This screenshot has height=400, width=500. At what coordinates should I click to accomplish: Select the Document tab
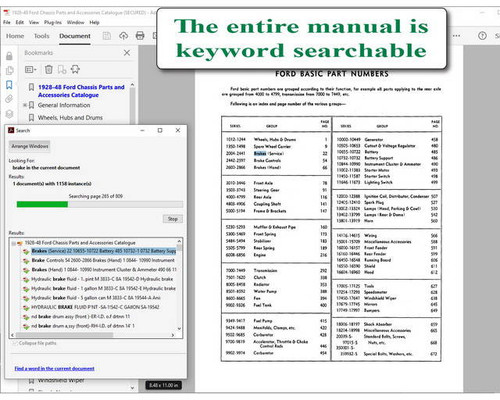click(75, 36)
